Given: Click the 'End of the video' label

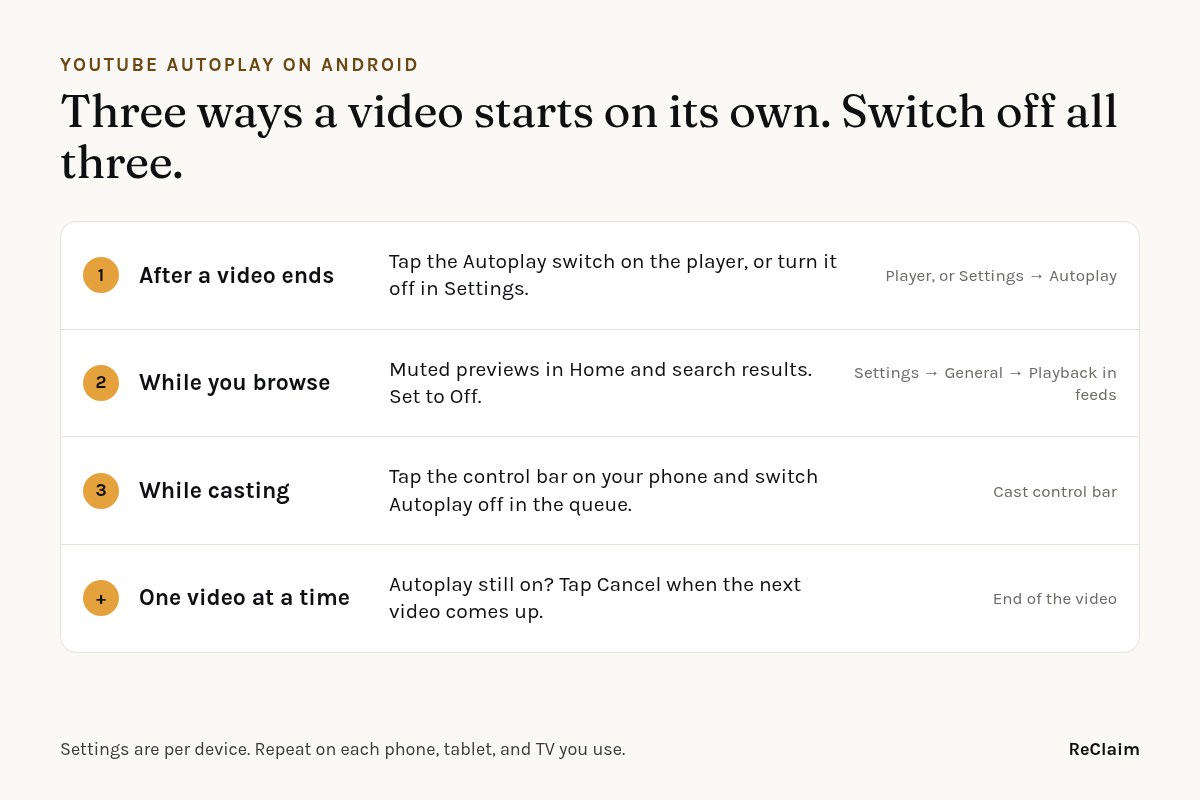Looking at the screenshot, I should click(x=1055, y=599).
